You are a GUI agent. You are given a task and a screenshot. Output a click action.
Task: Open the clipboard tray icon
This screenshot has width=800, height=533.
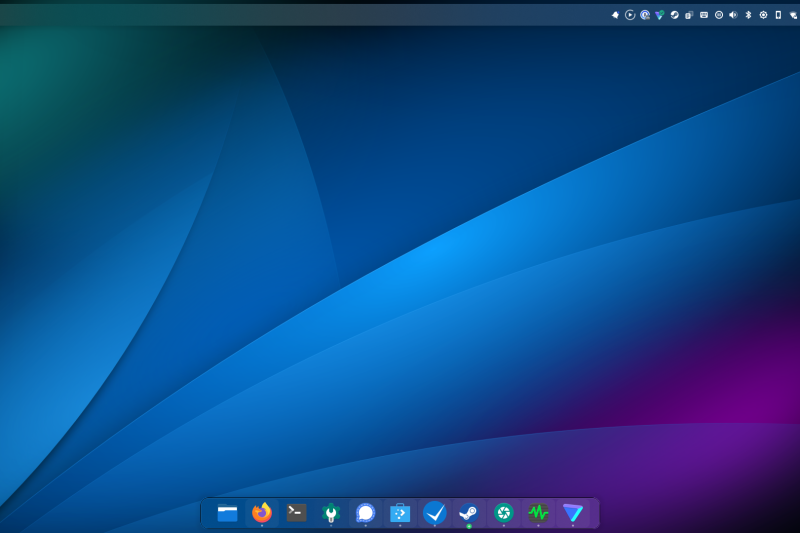[689, 15]
